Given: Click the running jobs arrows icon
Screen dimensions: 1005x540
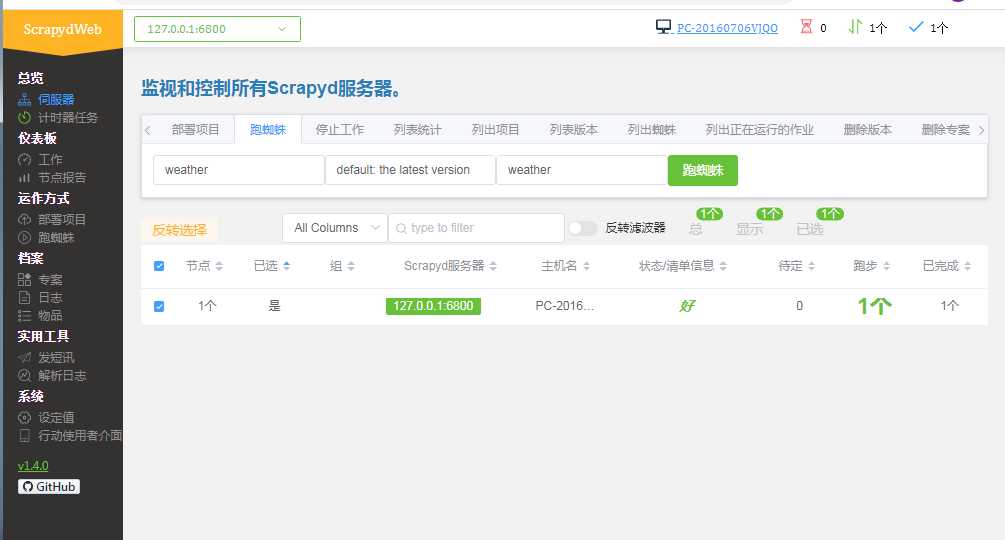Looking at the screenshot, I should [x=855, y=27].
